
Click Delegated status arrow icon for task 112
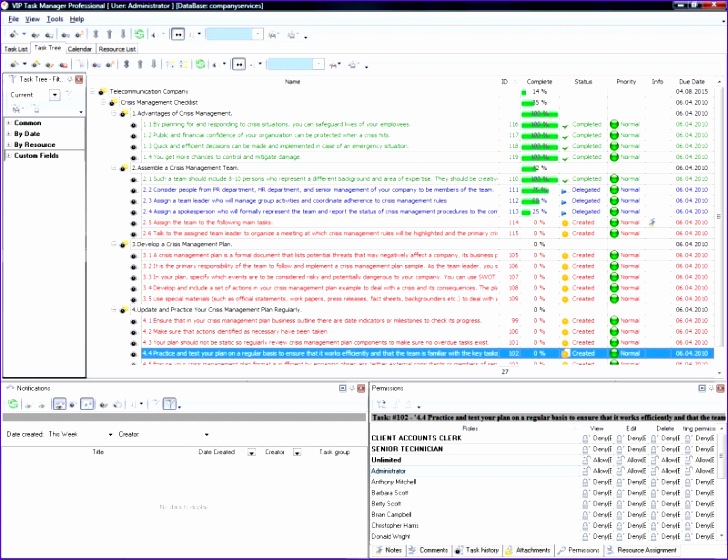(x=564, y=201)
